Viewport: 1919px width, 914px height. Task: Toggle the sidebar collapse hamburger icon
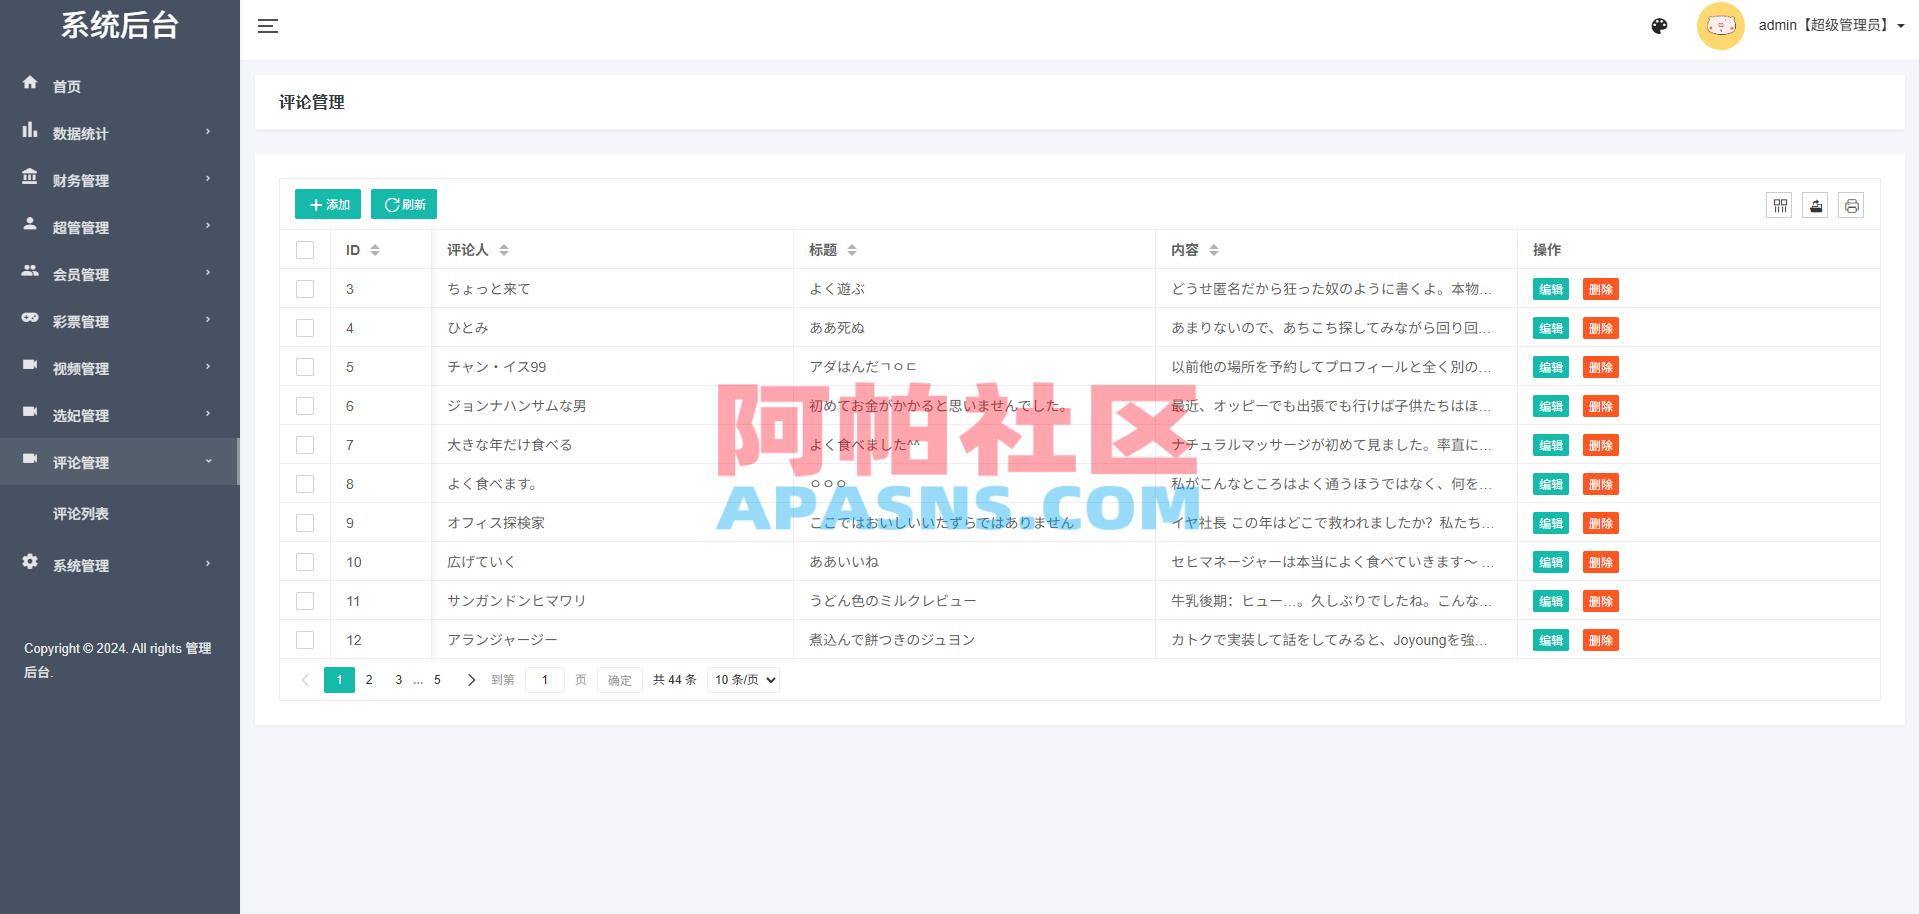(x=267, y=26)
